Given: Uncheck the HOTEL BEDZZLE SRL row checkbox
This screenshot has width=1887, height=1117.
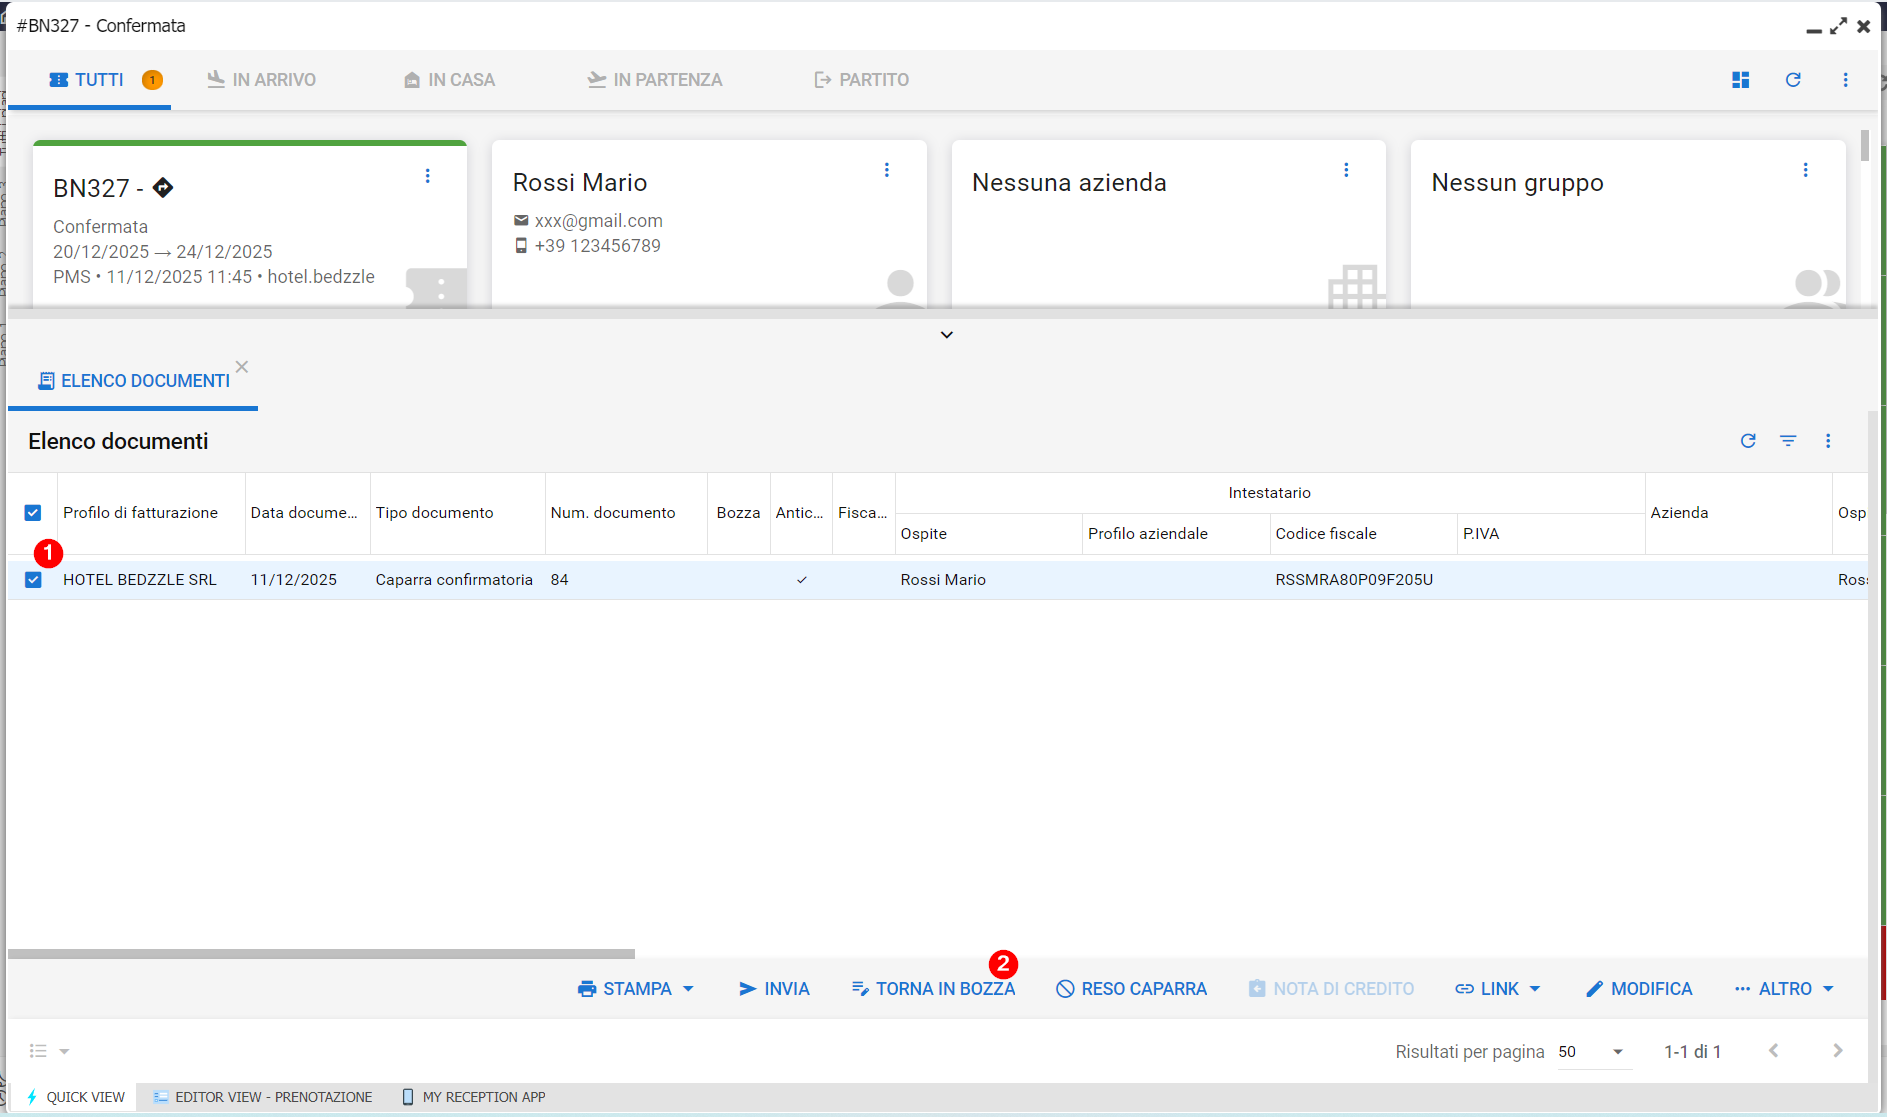Looking at the screenshot, I should [x=33, y=580].
